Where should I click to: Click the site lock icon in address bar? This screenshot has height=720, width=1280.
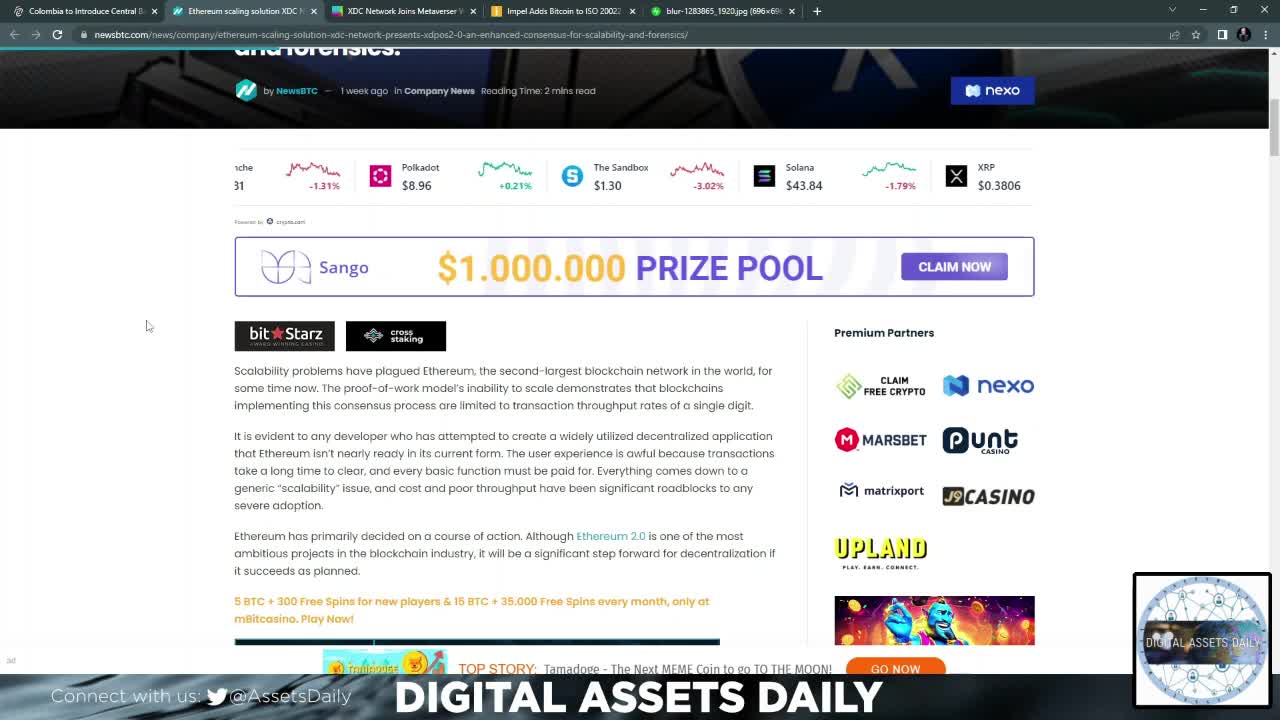tap(84, 35)
